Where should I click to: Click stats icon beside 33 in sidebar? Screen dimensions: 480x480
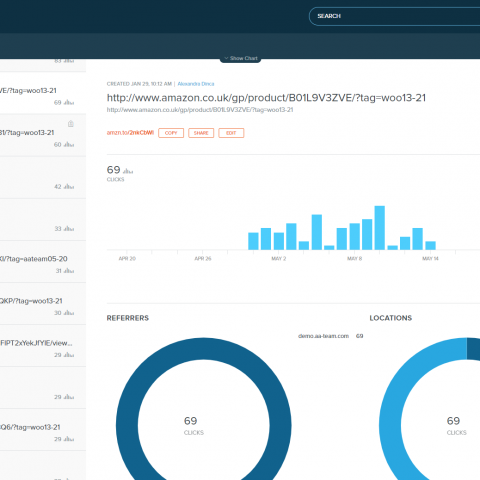[x=69, y=229]
